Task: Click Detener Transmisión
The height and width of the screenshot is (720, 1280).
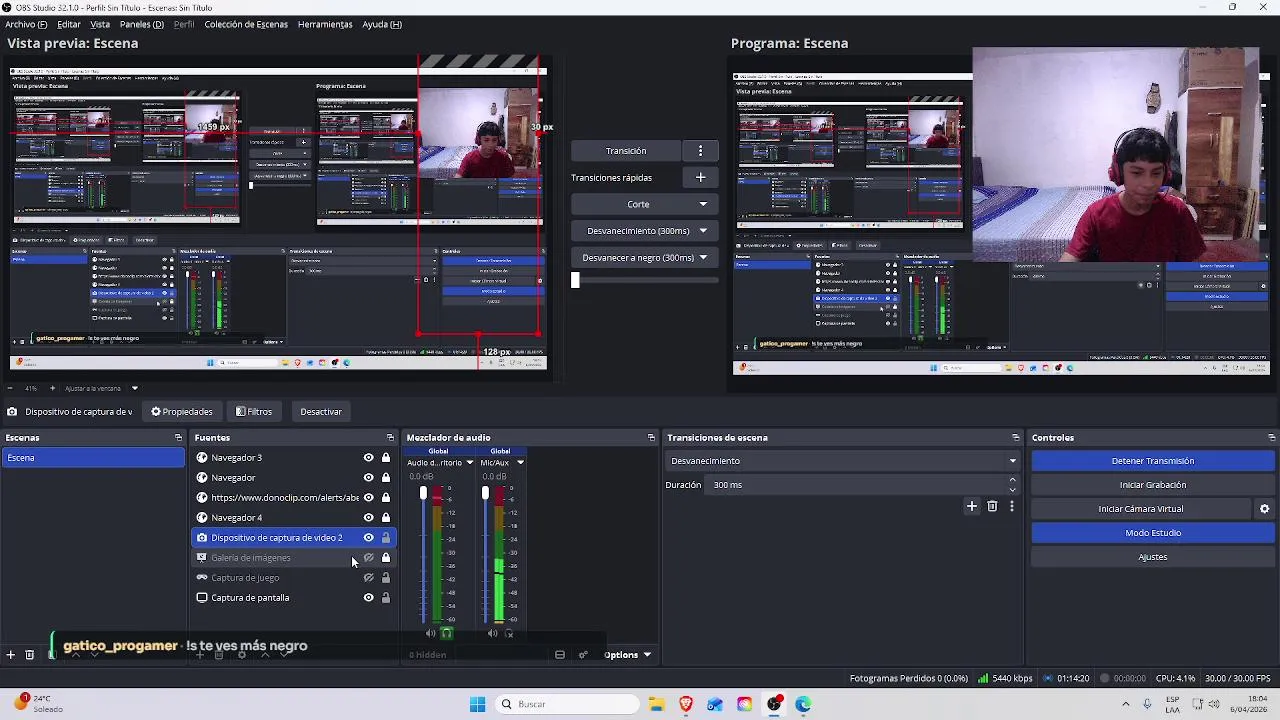Action: click(x=1153, y=461)
